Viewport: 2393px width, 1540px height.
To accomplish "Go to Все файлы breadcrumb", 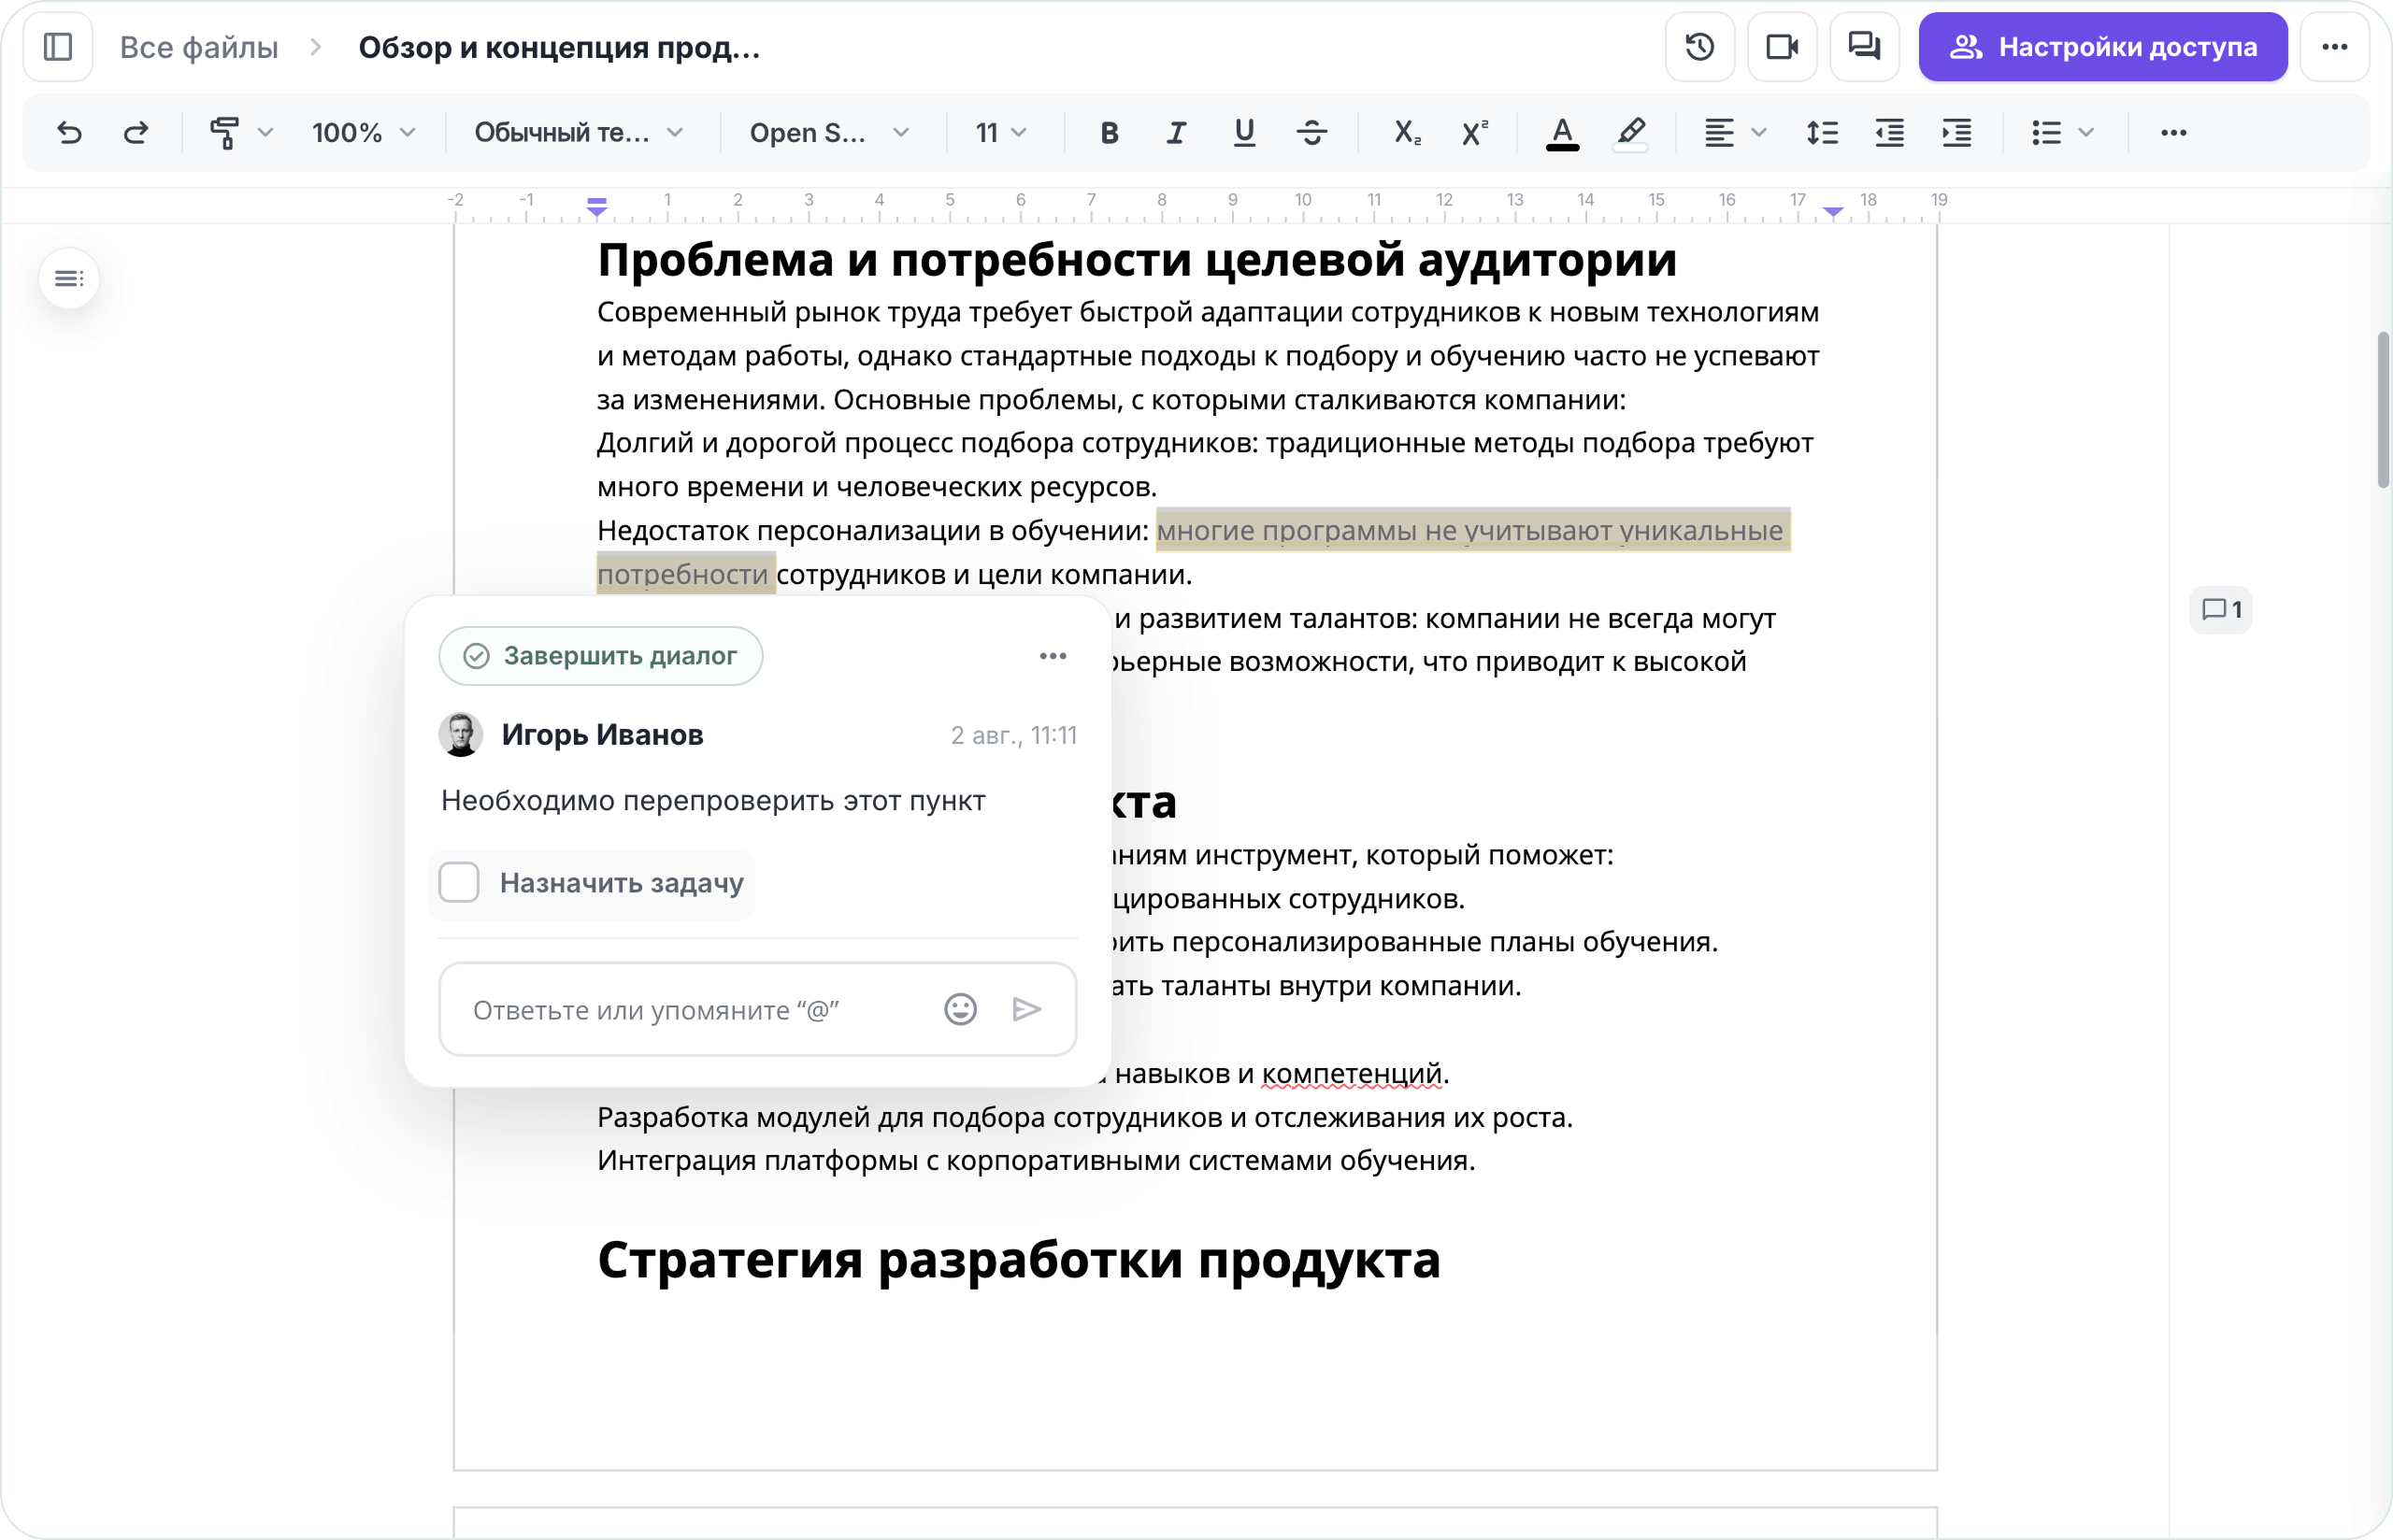I will (199, 47).
